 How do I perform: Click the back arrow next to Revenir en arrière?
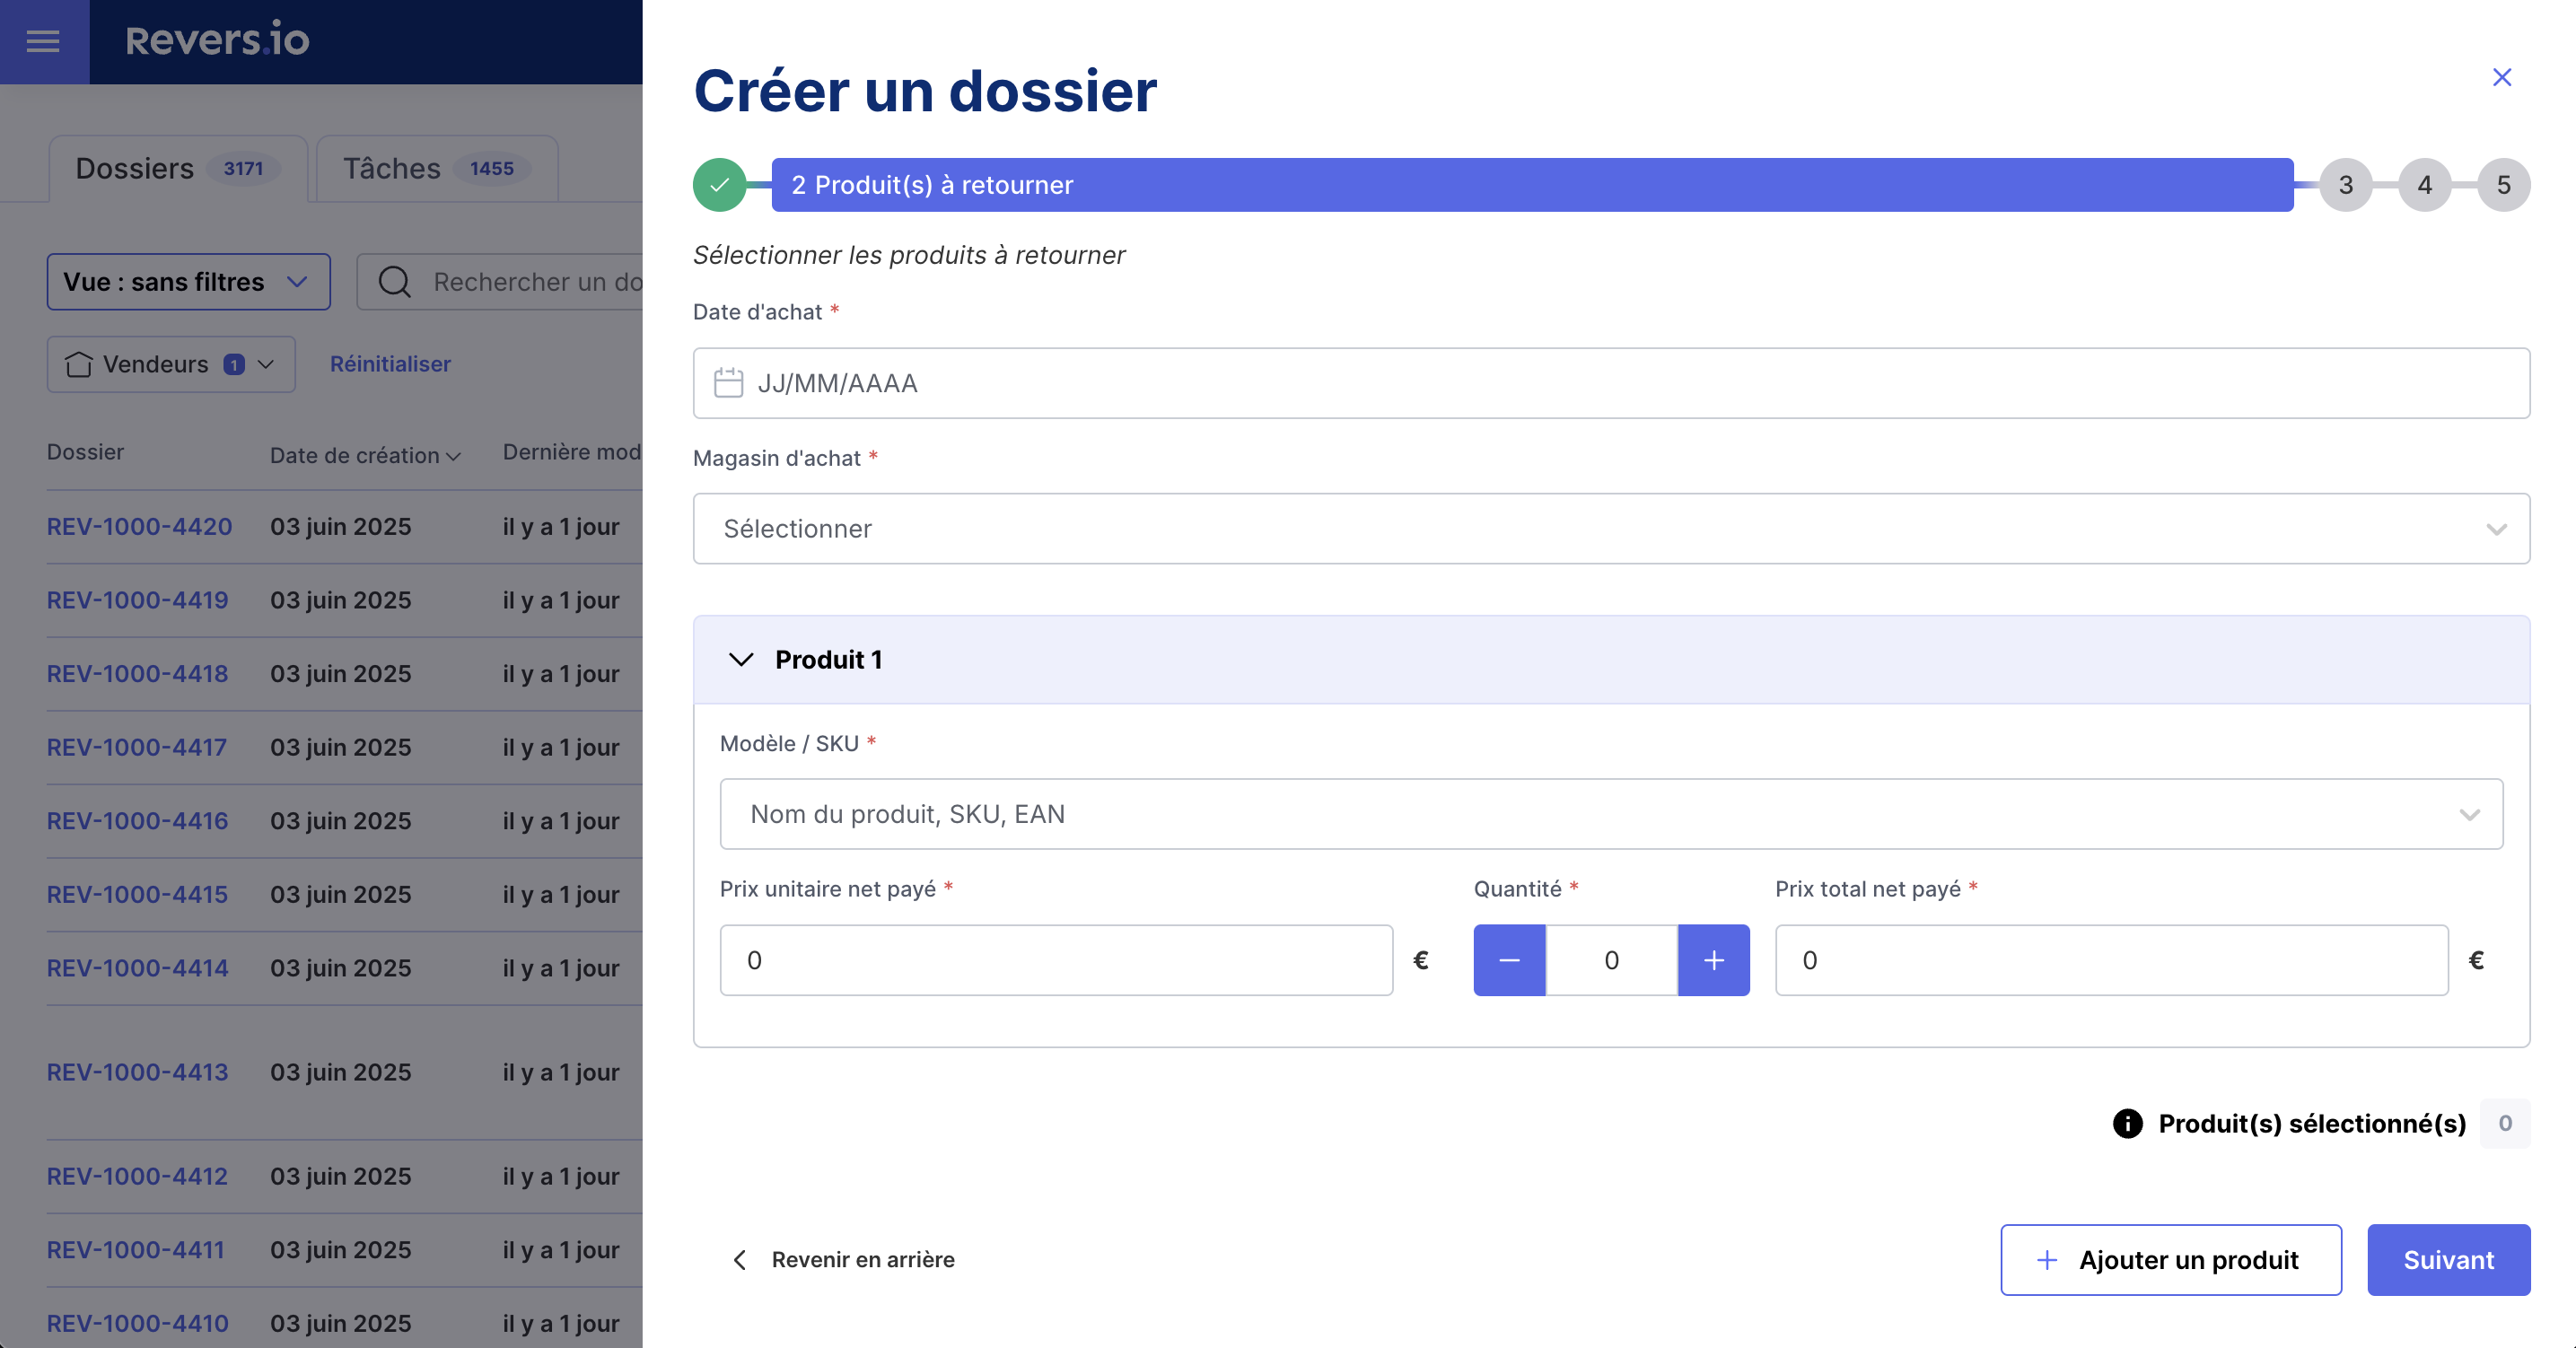click(740, 1260)
